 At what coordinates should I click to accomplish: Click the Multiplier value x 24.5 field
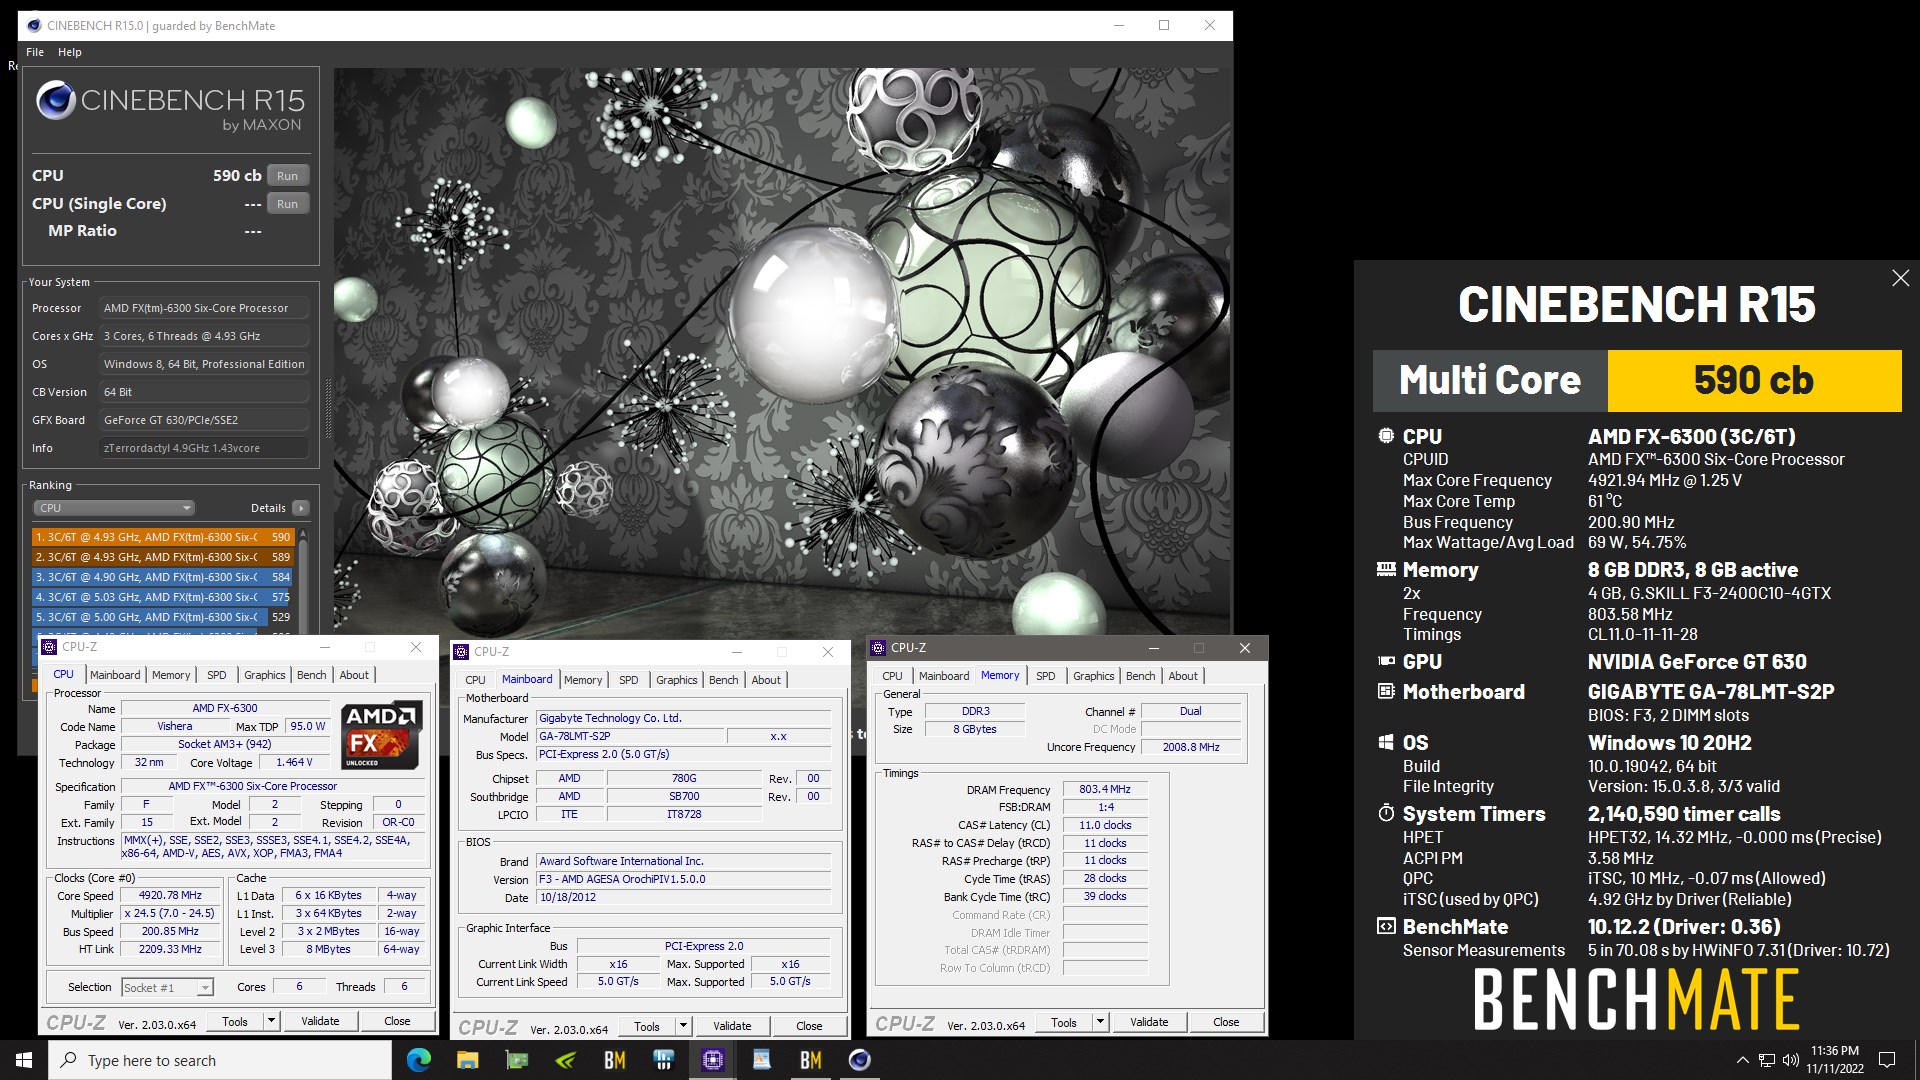tap(169, 913)
